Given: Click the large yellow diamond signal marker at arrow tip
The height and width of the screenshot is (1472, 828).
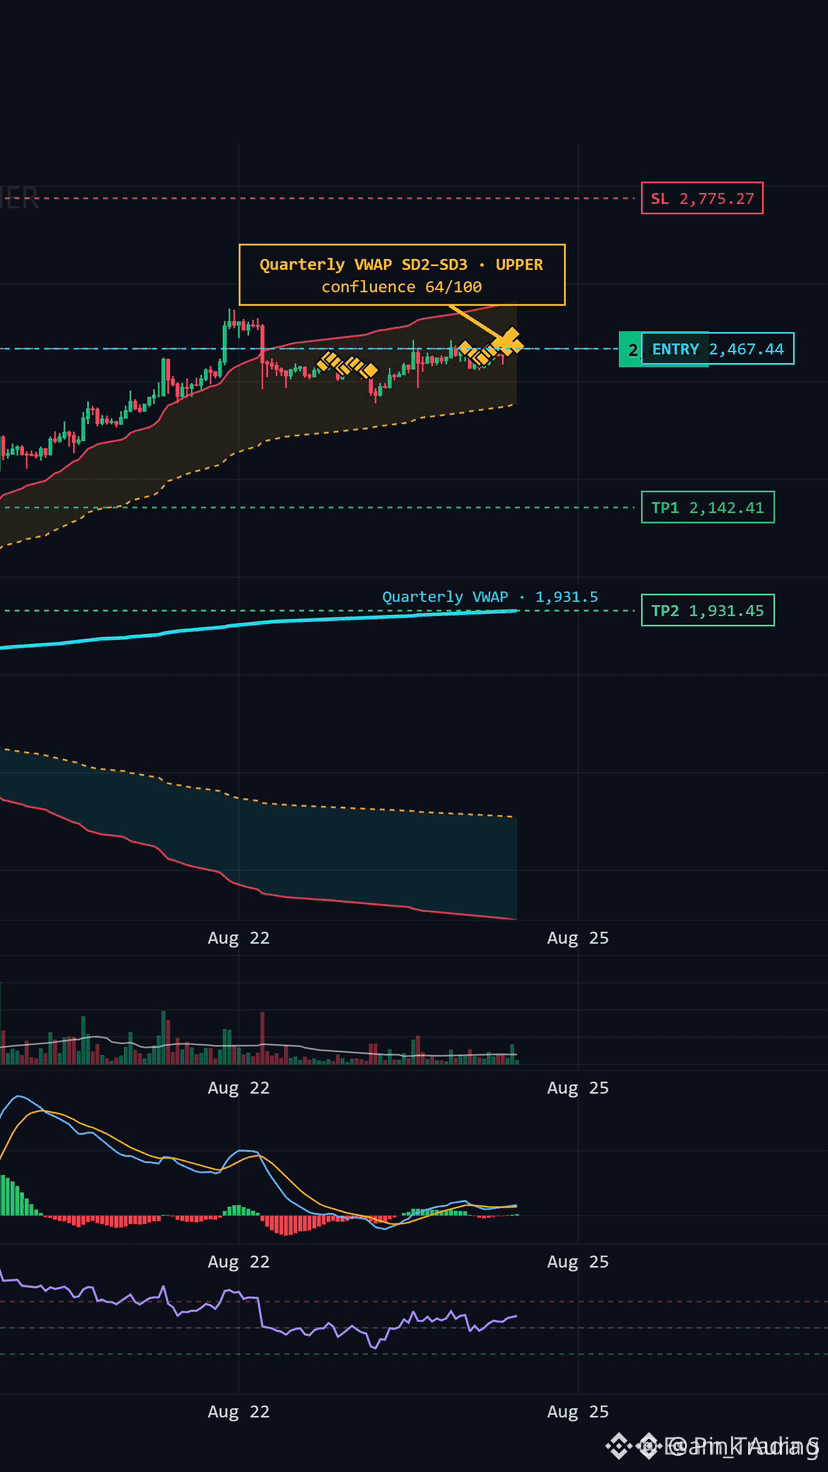Looking at the screenshot, I should pyautogui.click(x=508, y=342).
